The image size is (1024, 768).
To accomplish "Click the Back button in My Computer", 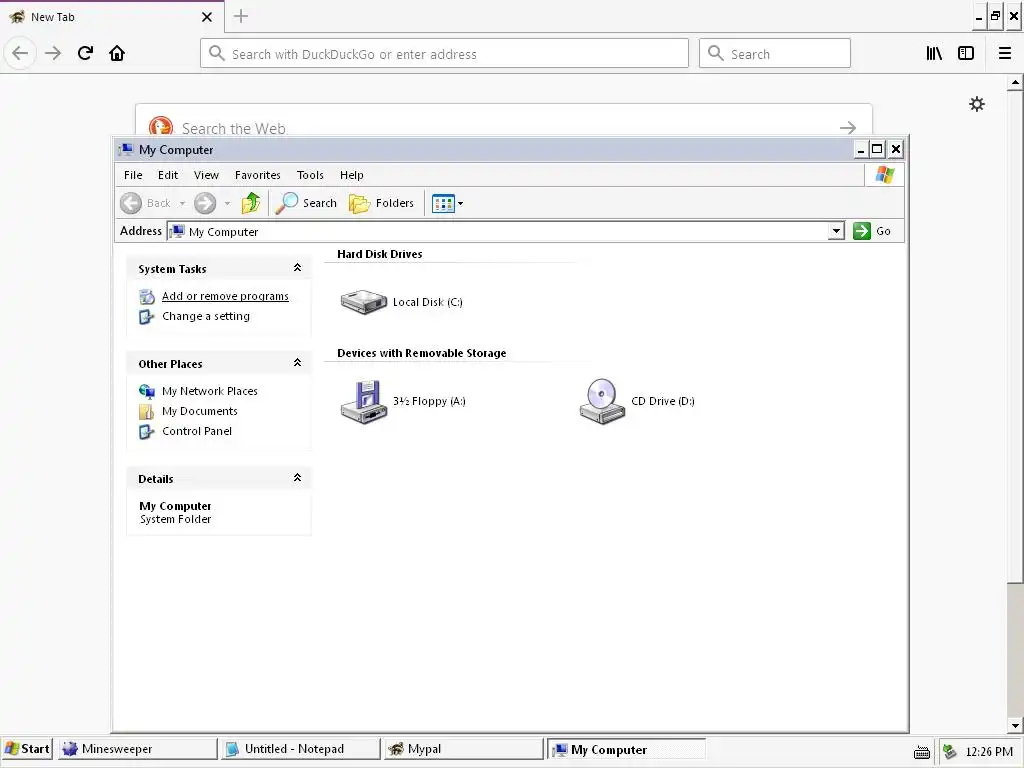I will pos(146,203).
